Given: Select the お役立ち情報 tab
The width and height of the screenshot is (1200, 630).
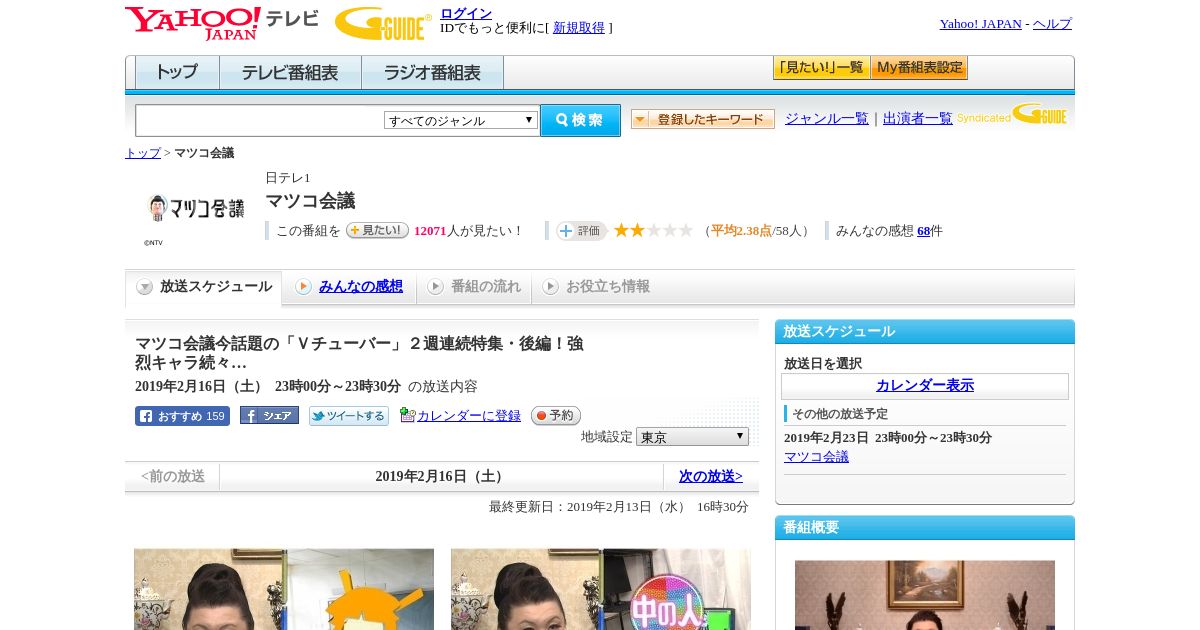Looking at the screenshot, I should [597, 287].
